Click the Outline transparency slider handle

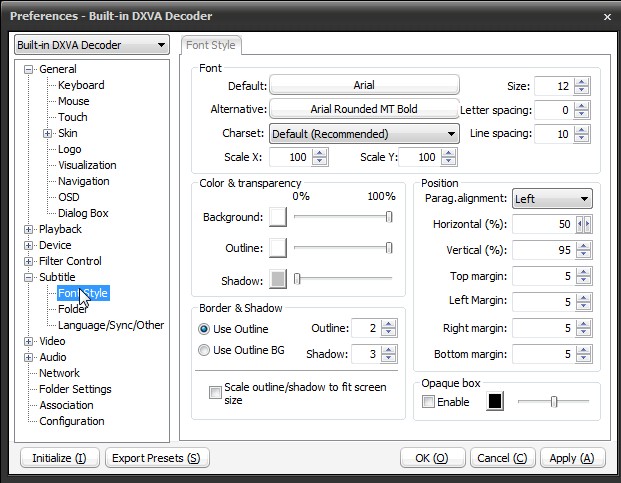point(389,248)
